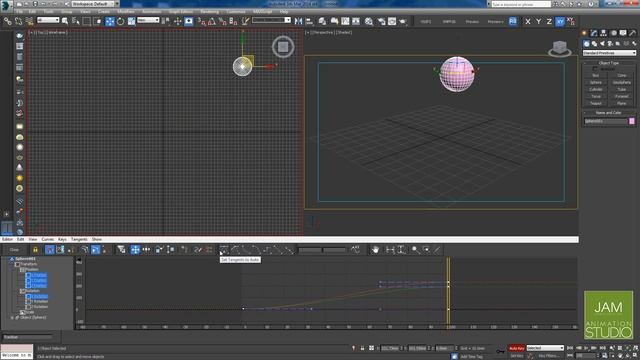640x360 pixels.
Task: Toggle the Angle Snap icon
Action: point(211,21)
